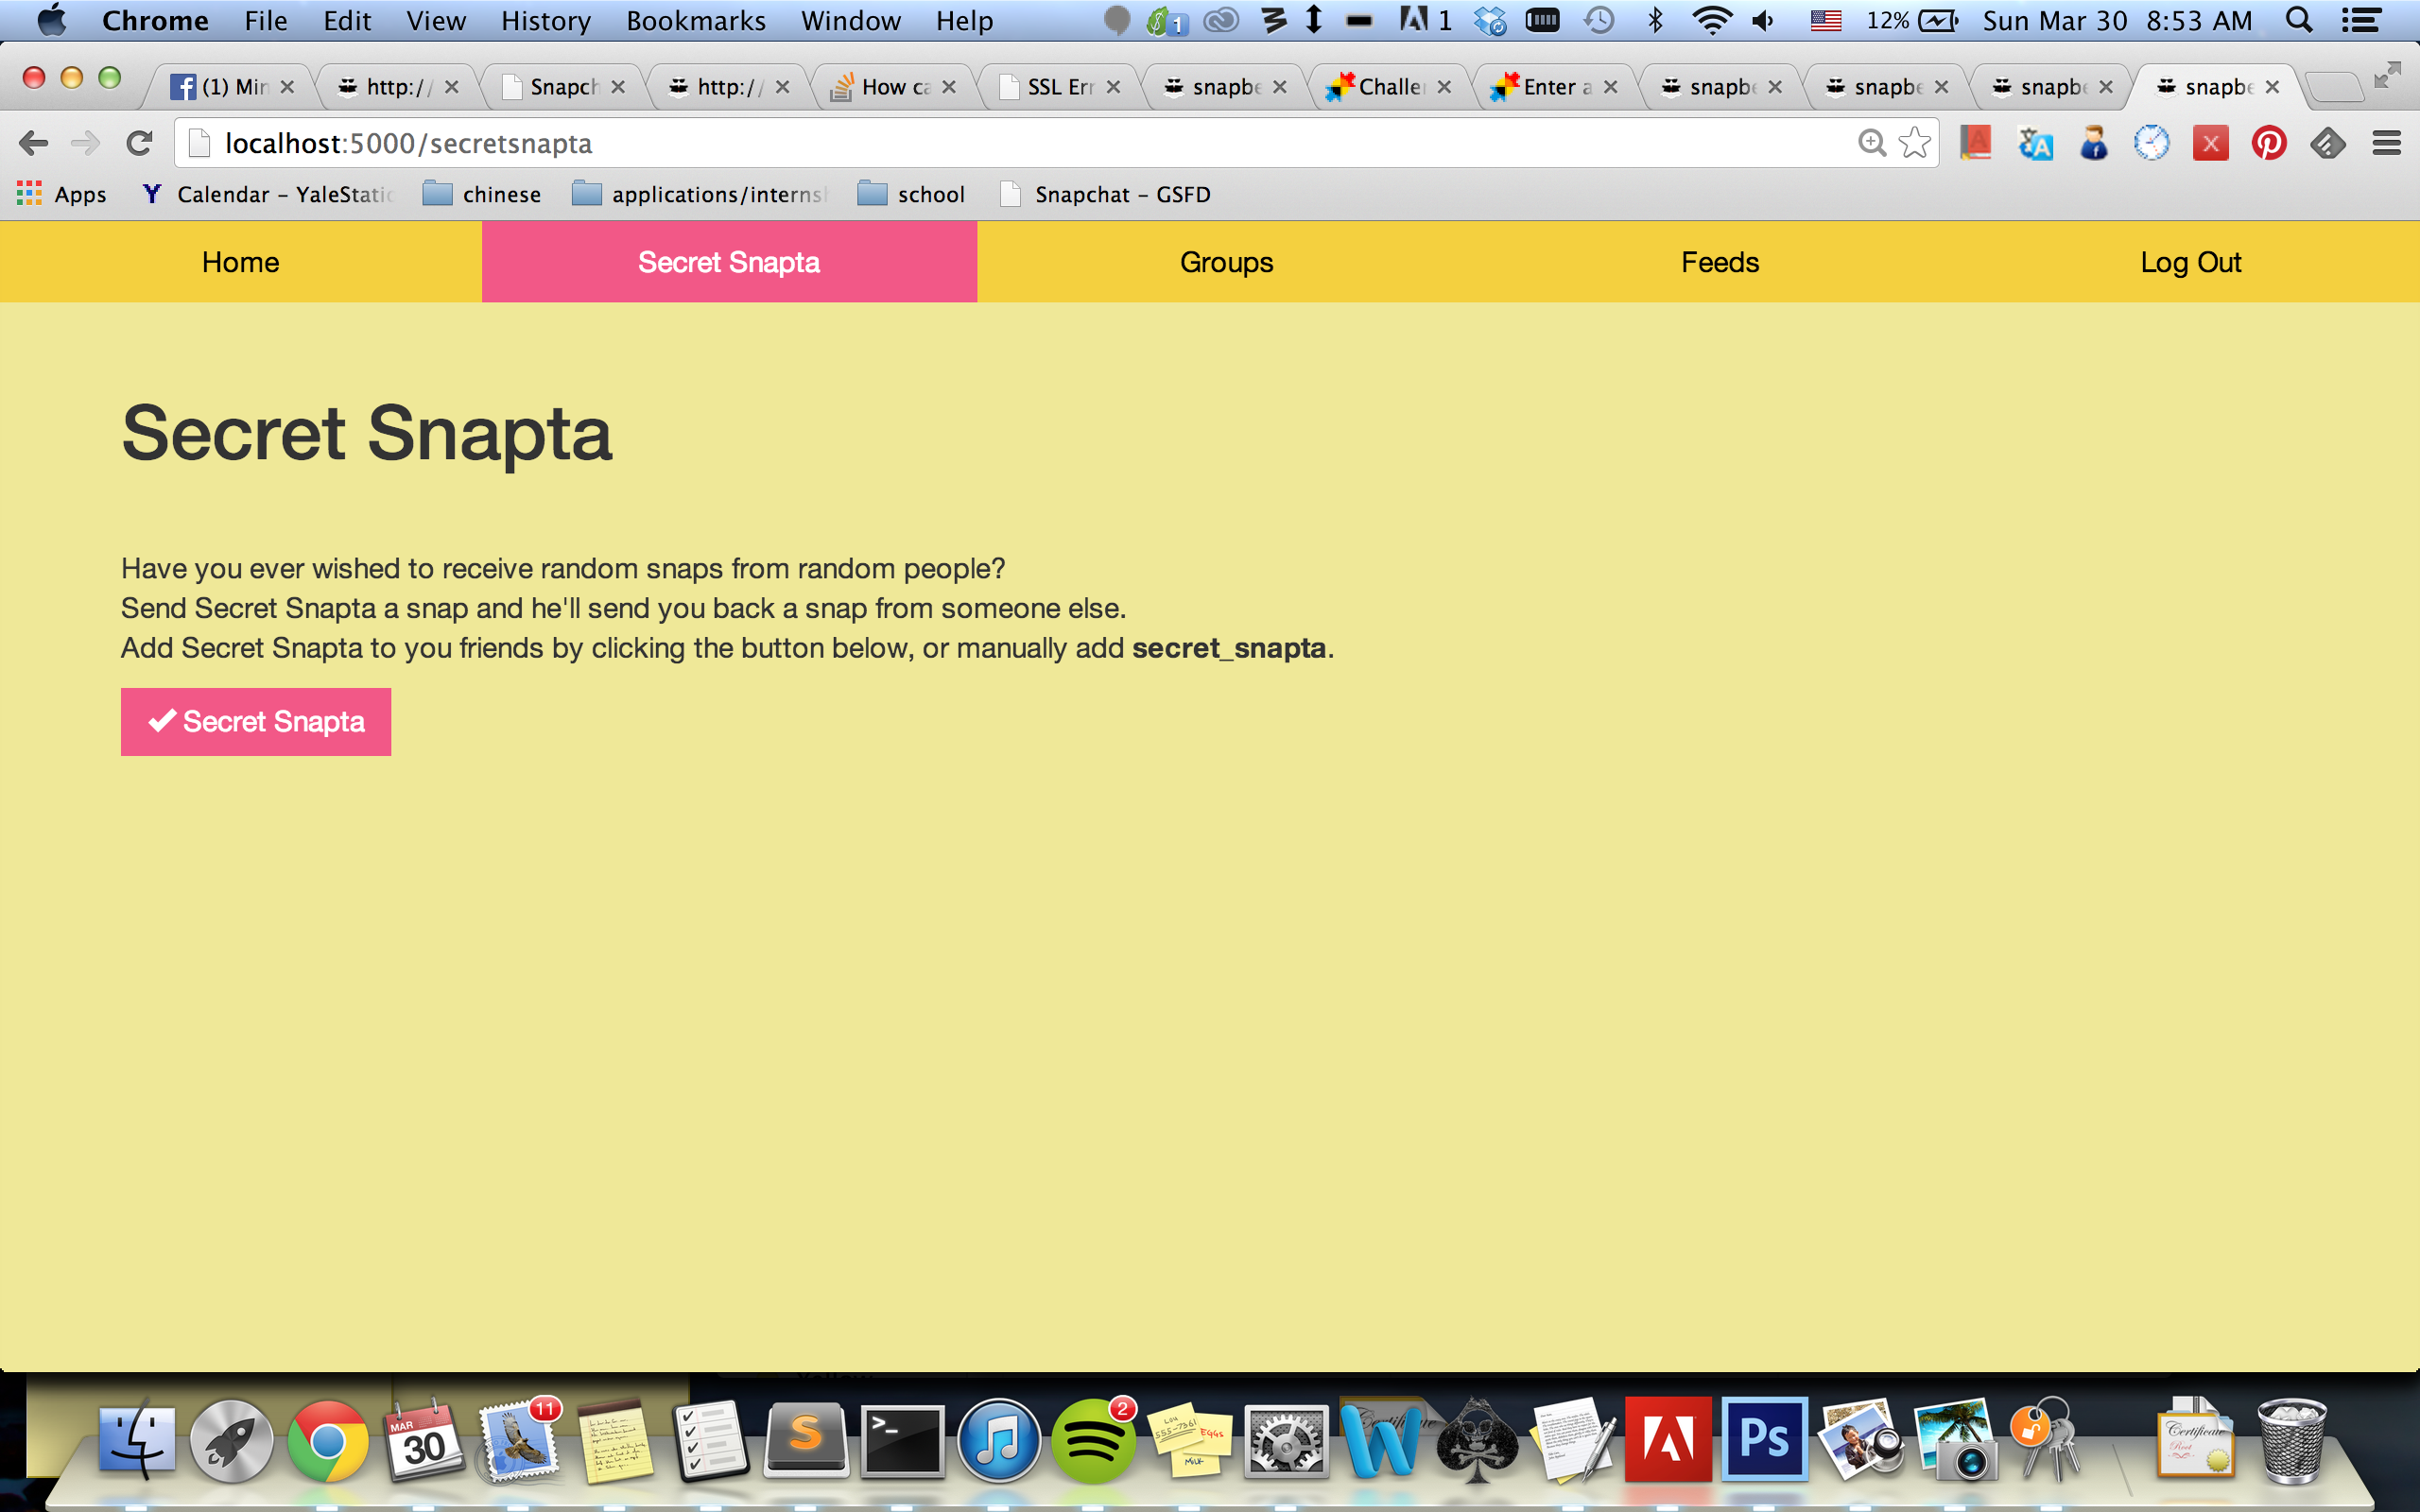Click the Log Out link
Screen dimensions: 2420x1512
[x=2190, y=262]
